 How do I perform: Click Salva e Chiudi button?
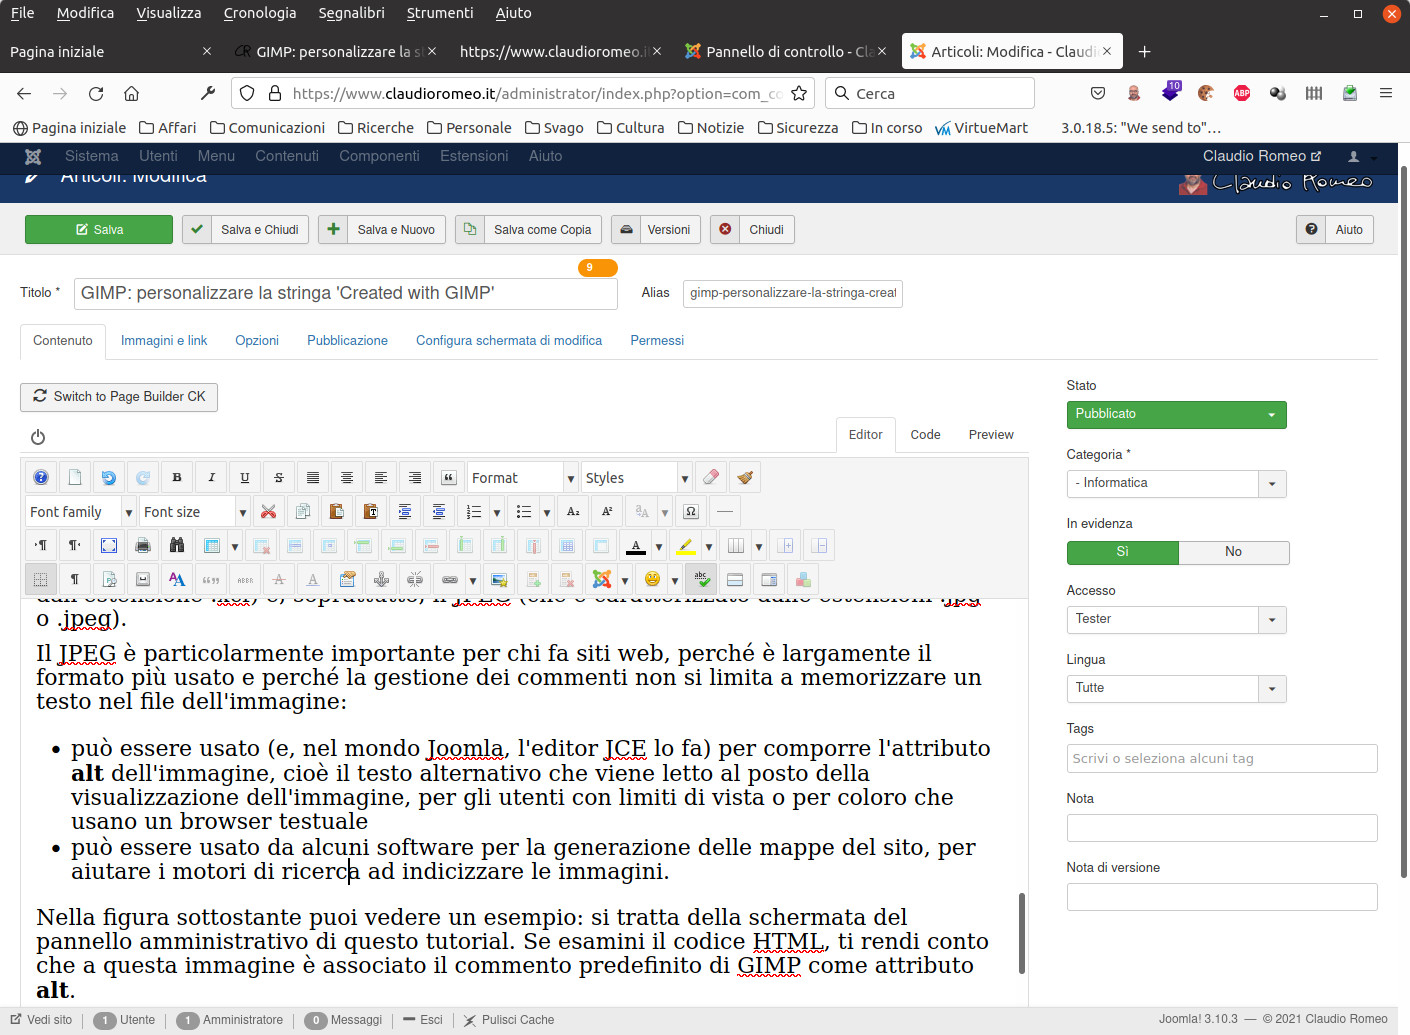(x=246, y=230)
